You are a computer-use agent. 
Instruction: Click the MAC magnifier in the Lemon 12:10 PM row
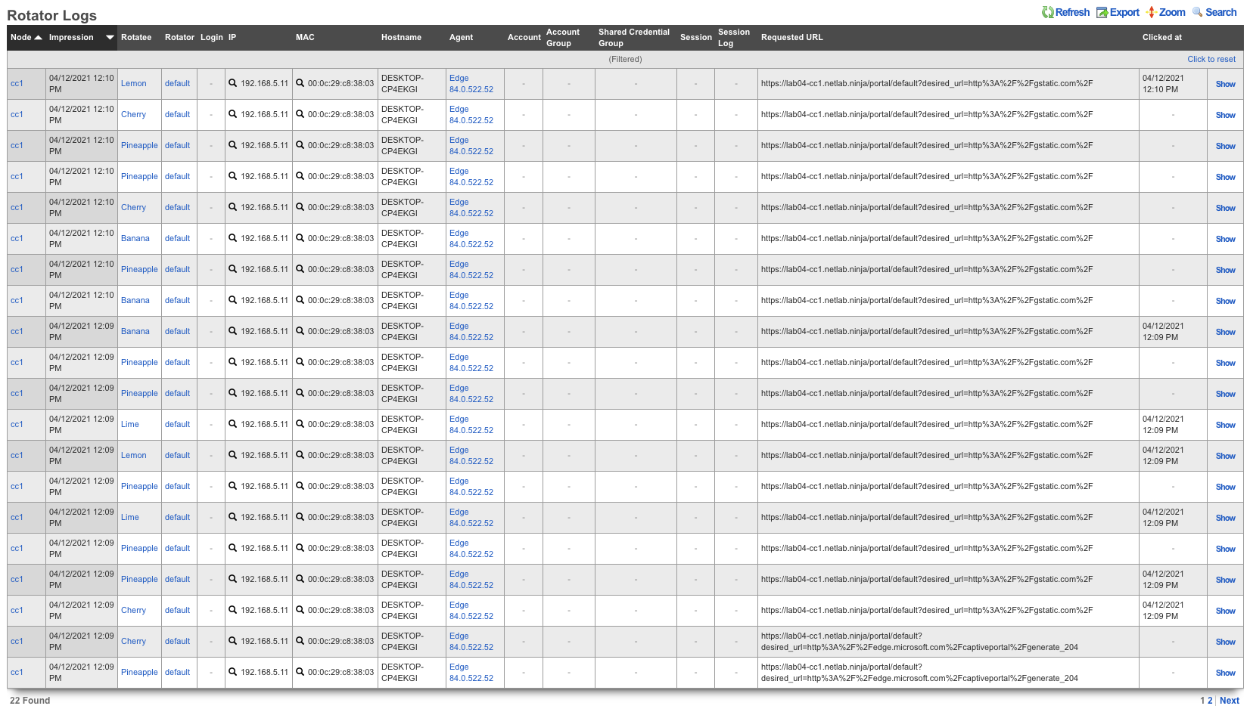(x=300, y=84)
